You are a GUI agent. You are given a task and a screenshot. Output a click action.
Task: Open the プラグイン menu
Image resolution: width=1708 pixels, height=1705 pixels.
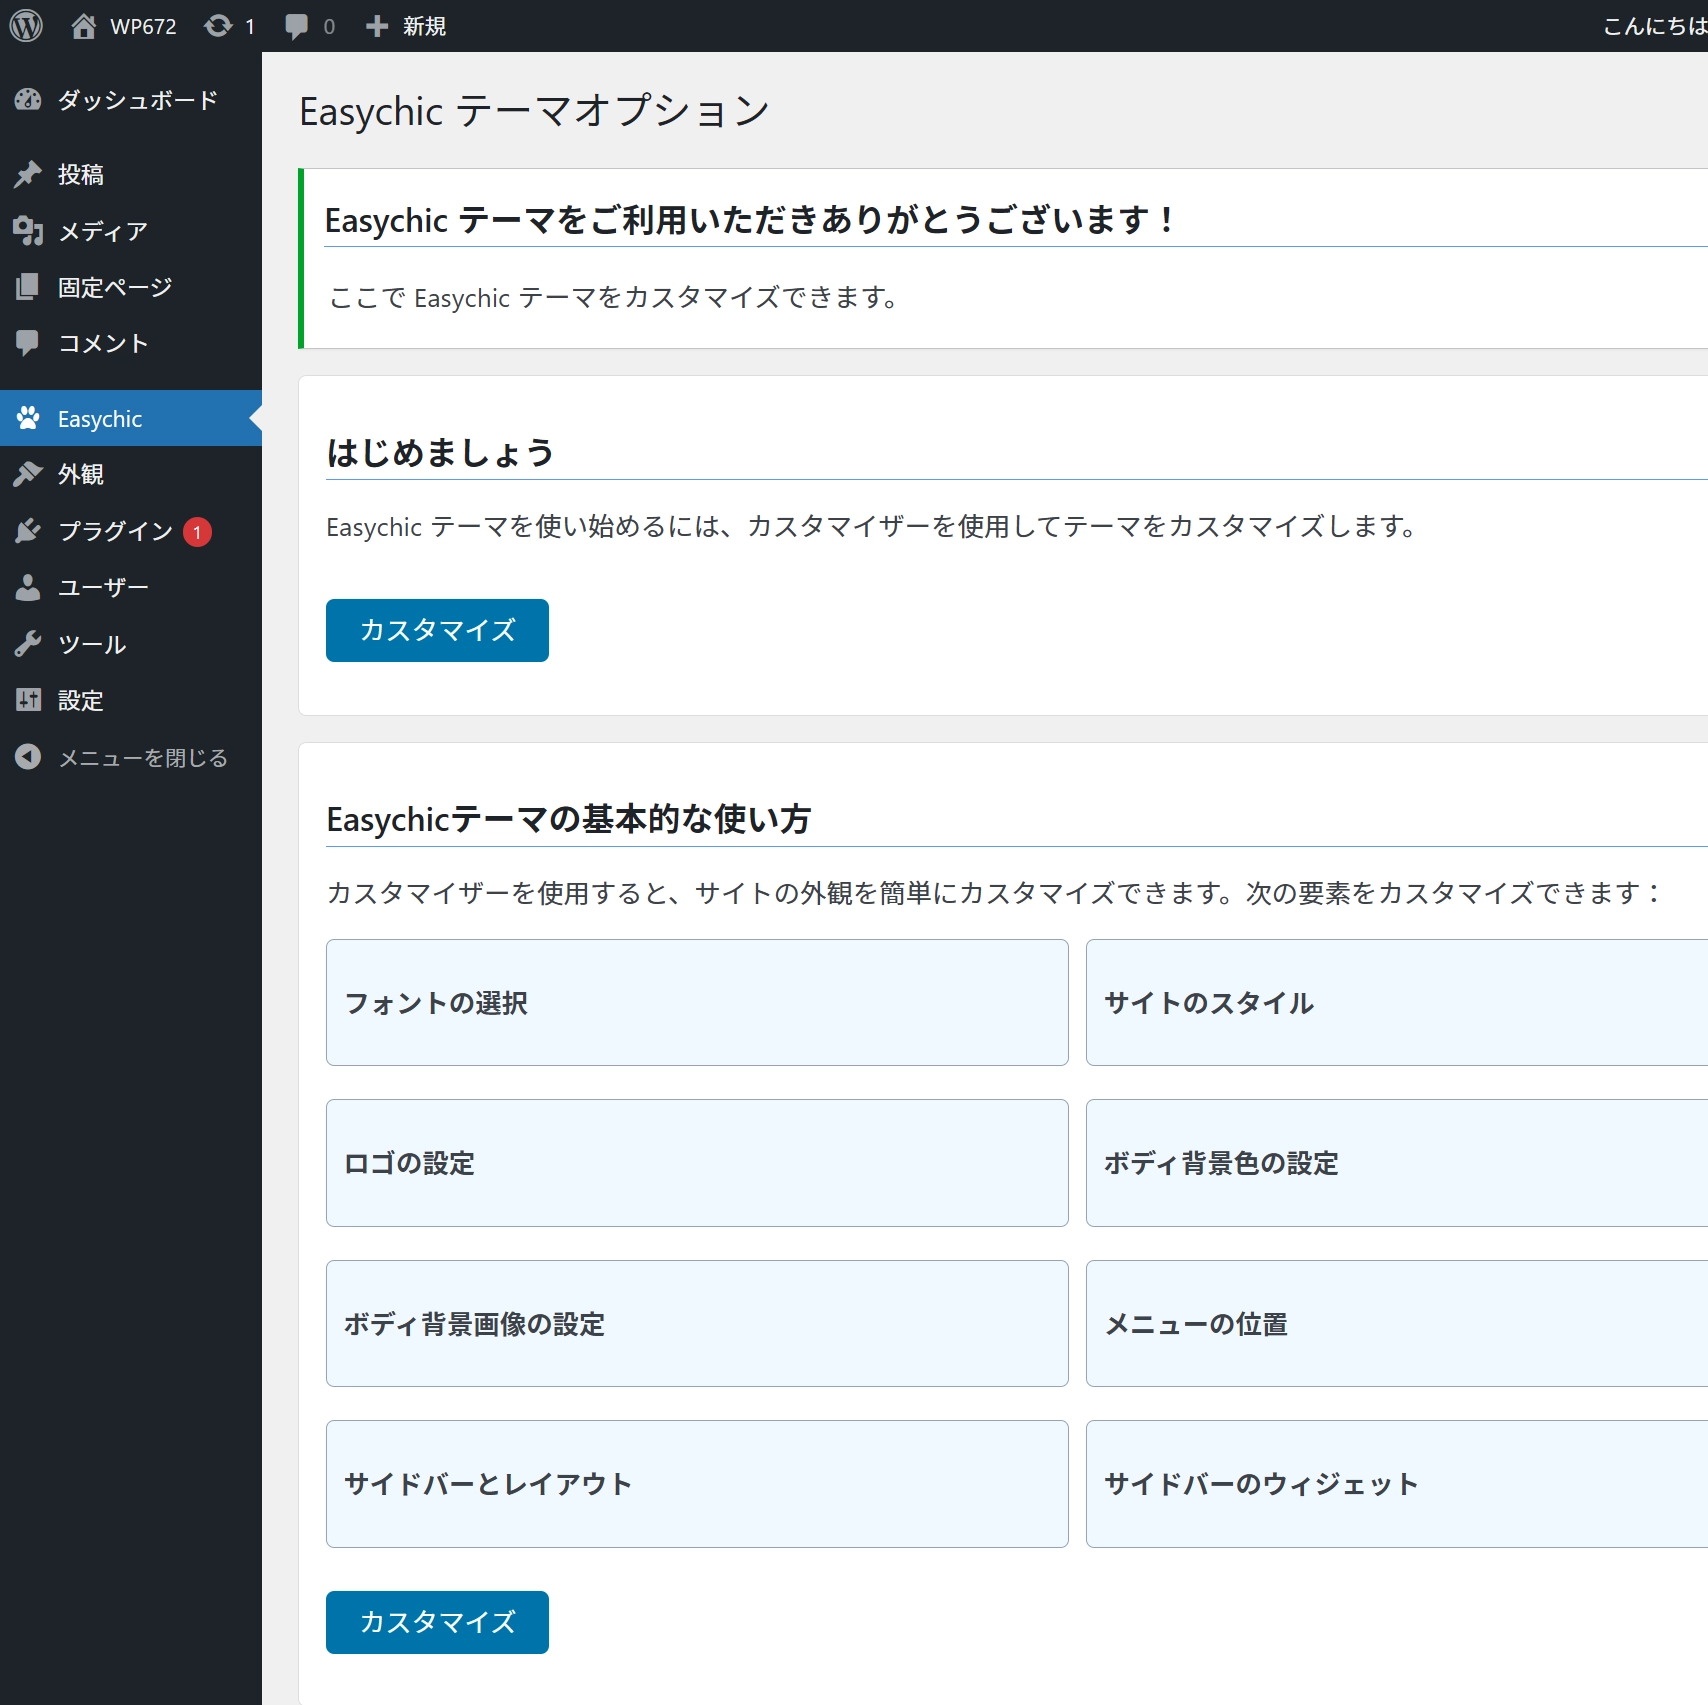pos(115,531)
